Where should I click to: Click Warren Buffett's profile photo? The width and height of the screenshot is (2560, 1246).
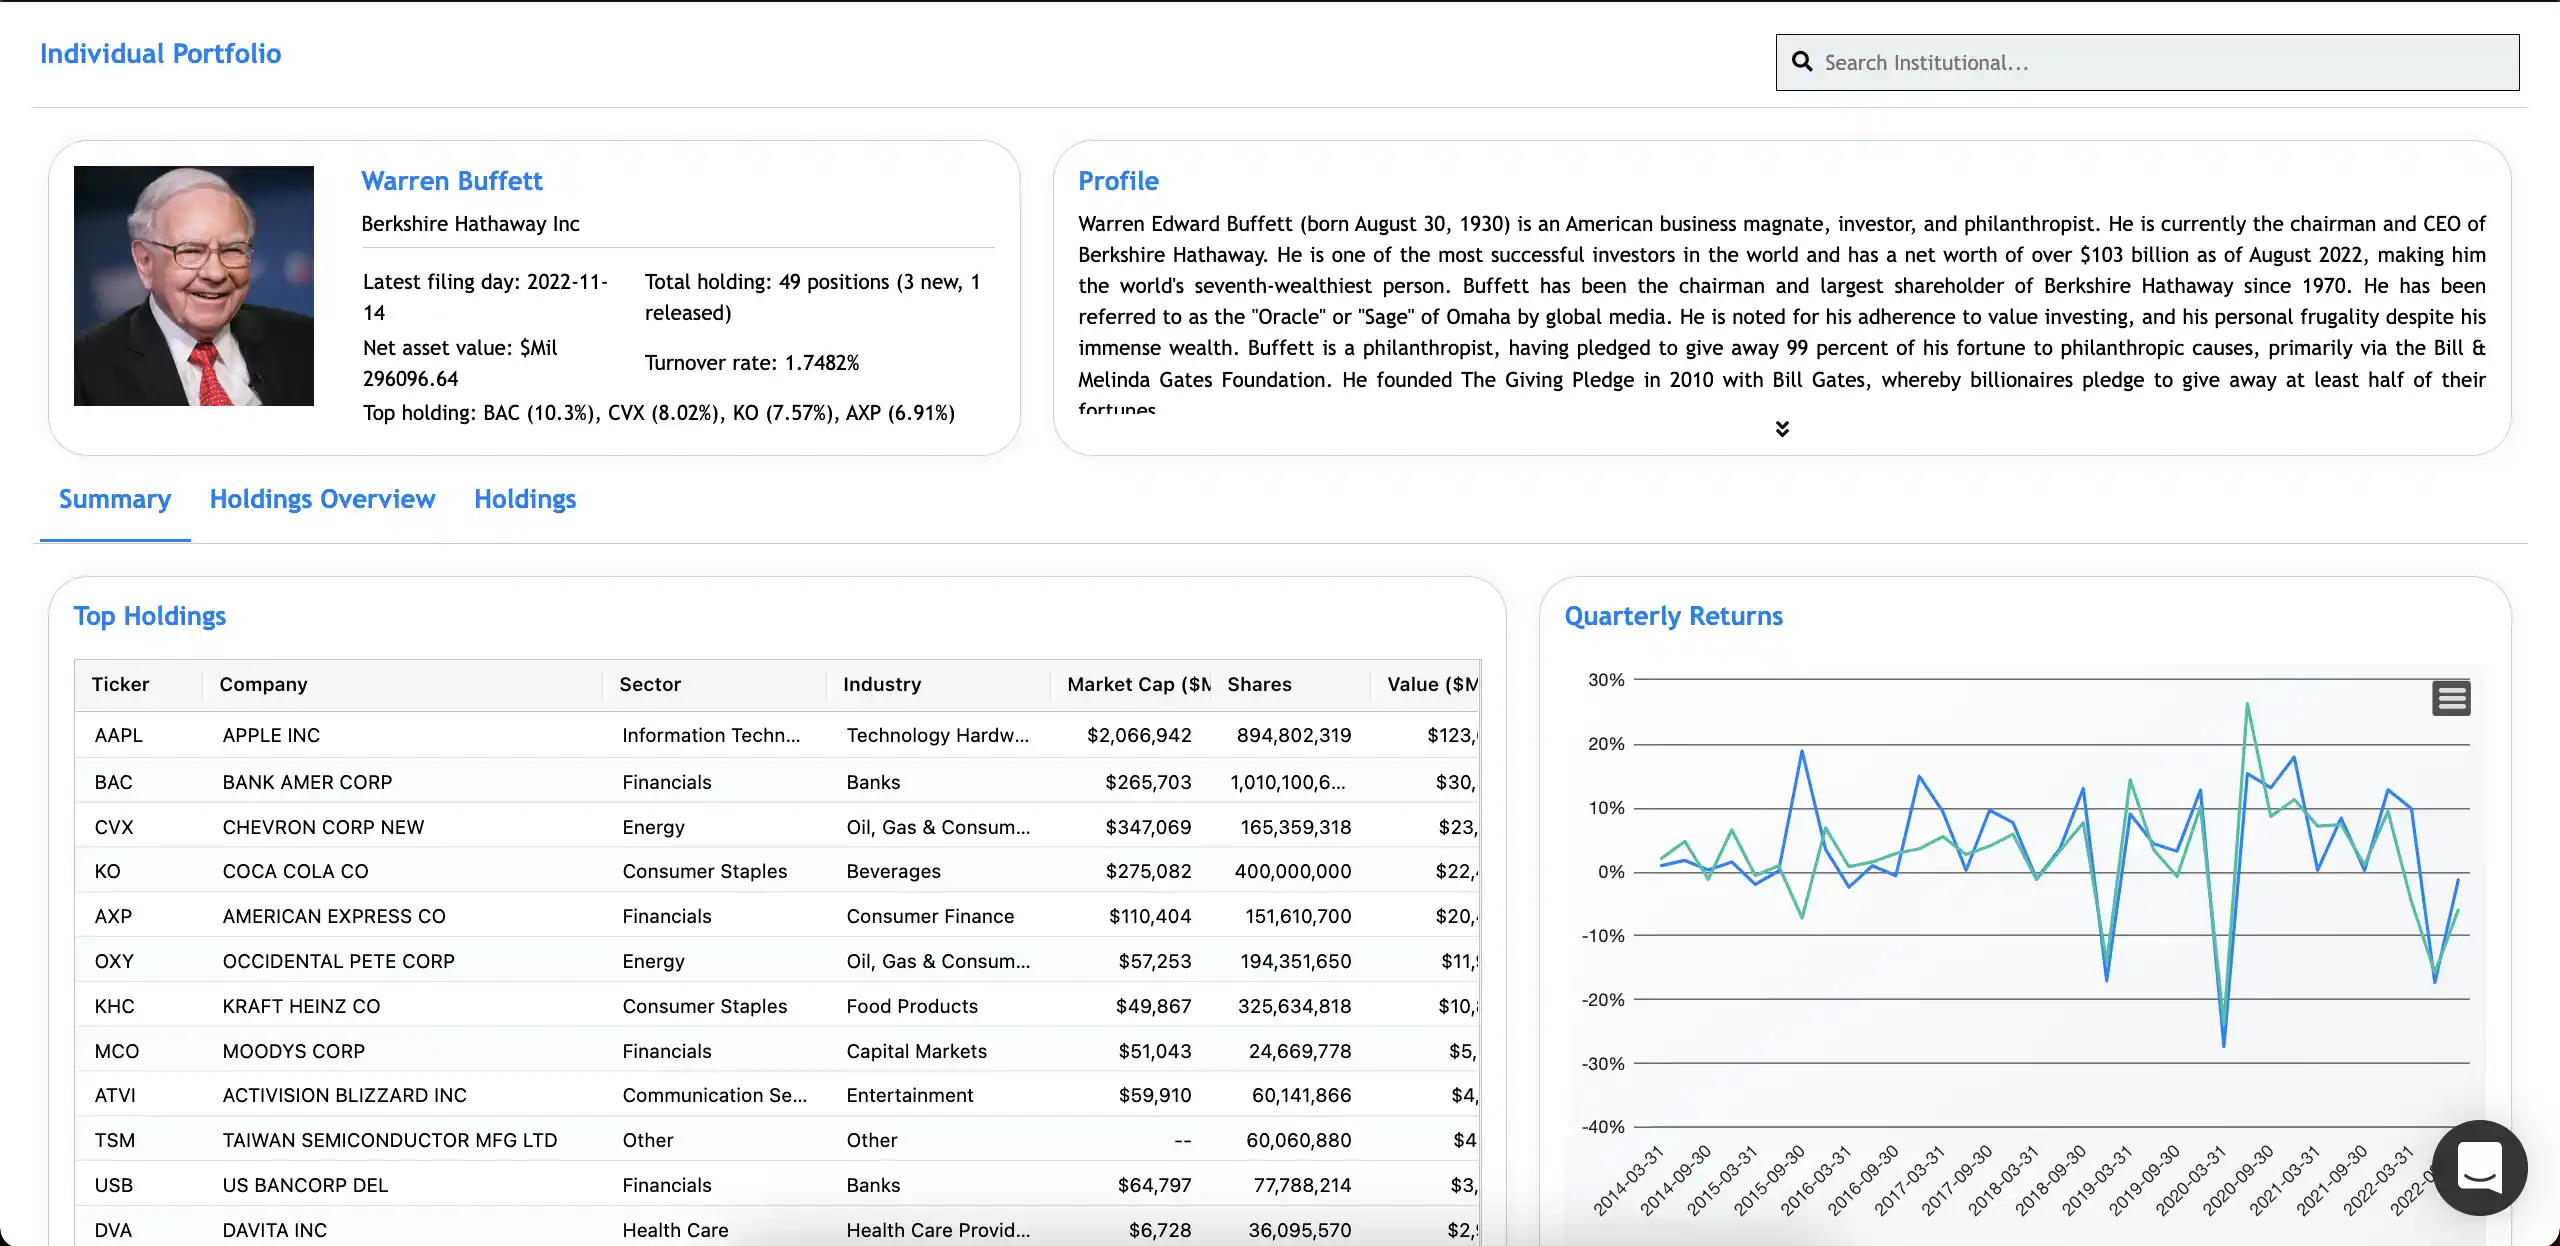pyautogui.click(x=193, y=286)
